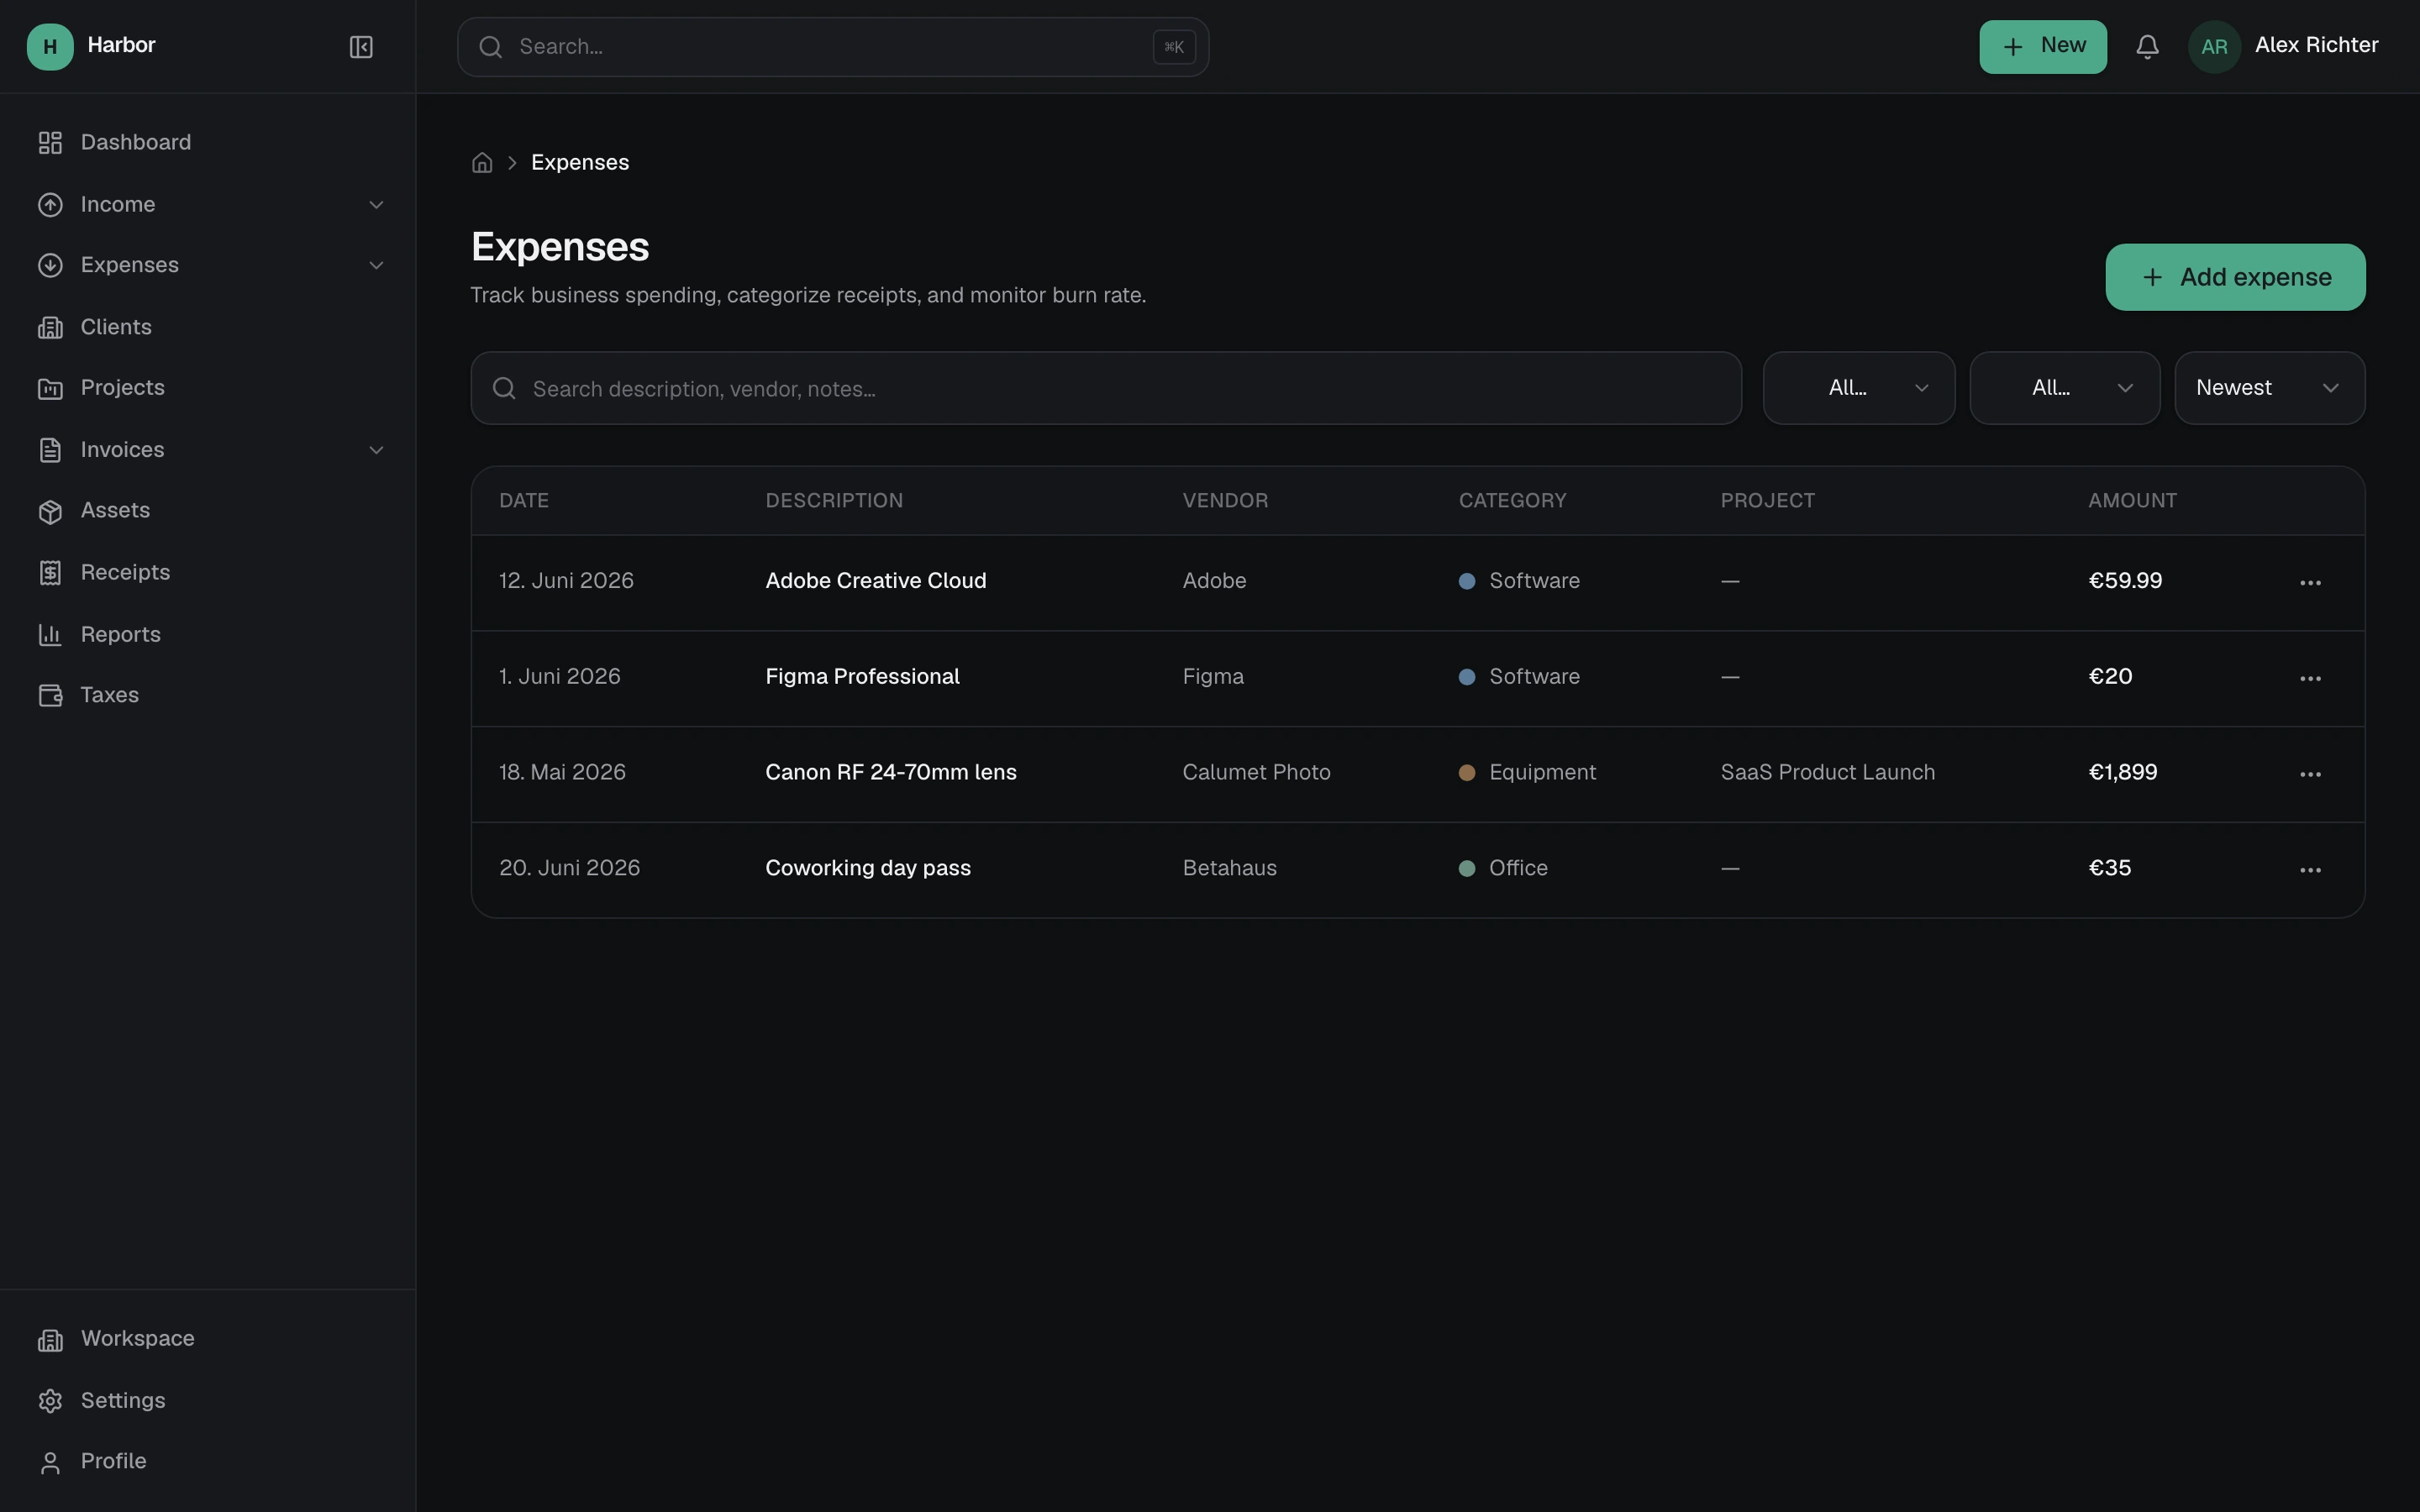Click the Reports bar chart icon
2420x1512 pixels.
point(50,635)
